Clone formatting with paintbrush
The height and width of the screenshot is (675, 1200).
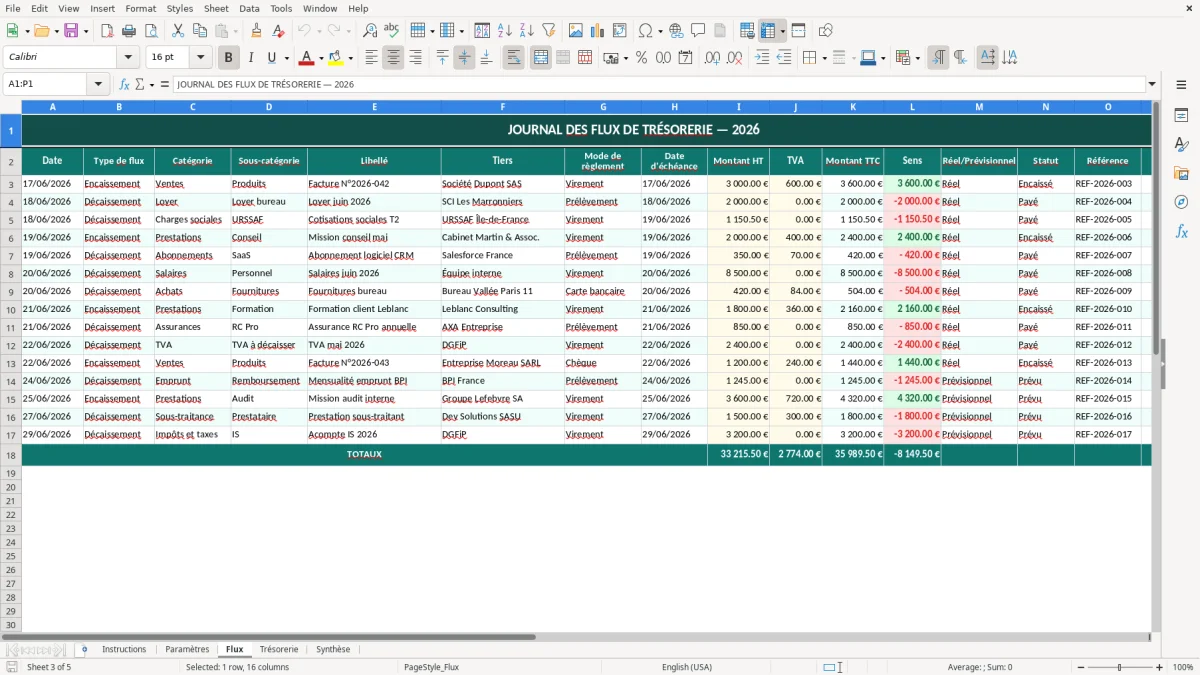click(x=256, y=31)
